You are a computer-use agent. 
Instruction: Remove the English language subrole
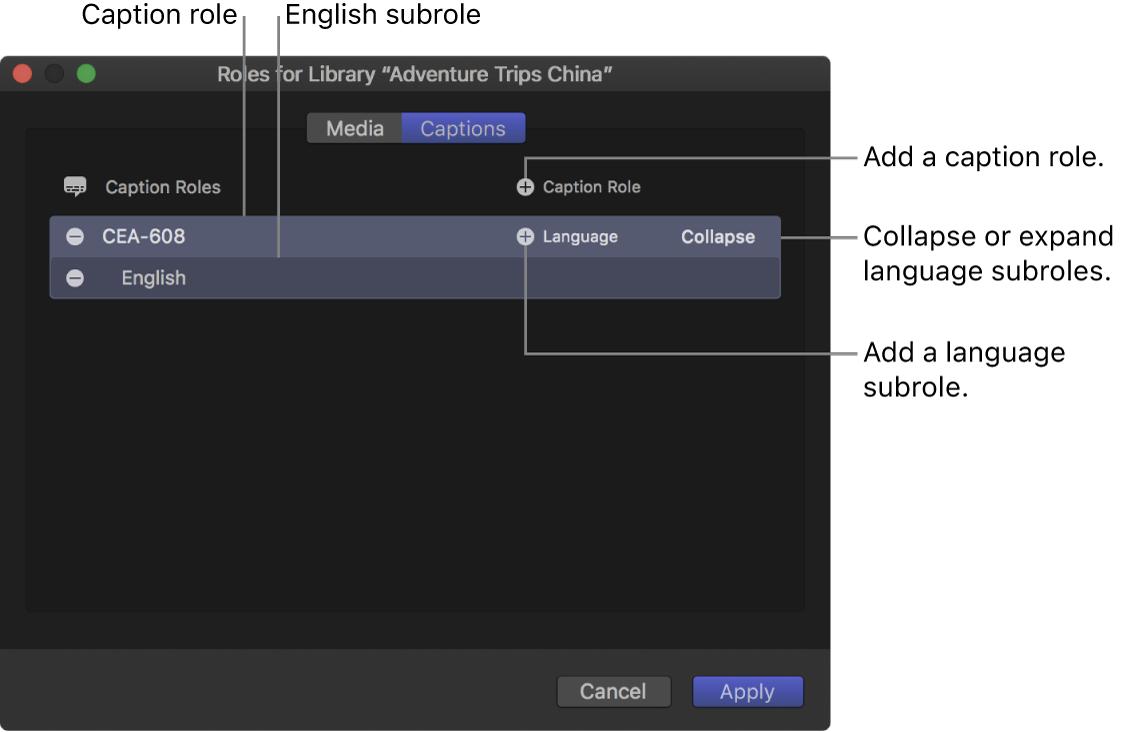(75, 278)
